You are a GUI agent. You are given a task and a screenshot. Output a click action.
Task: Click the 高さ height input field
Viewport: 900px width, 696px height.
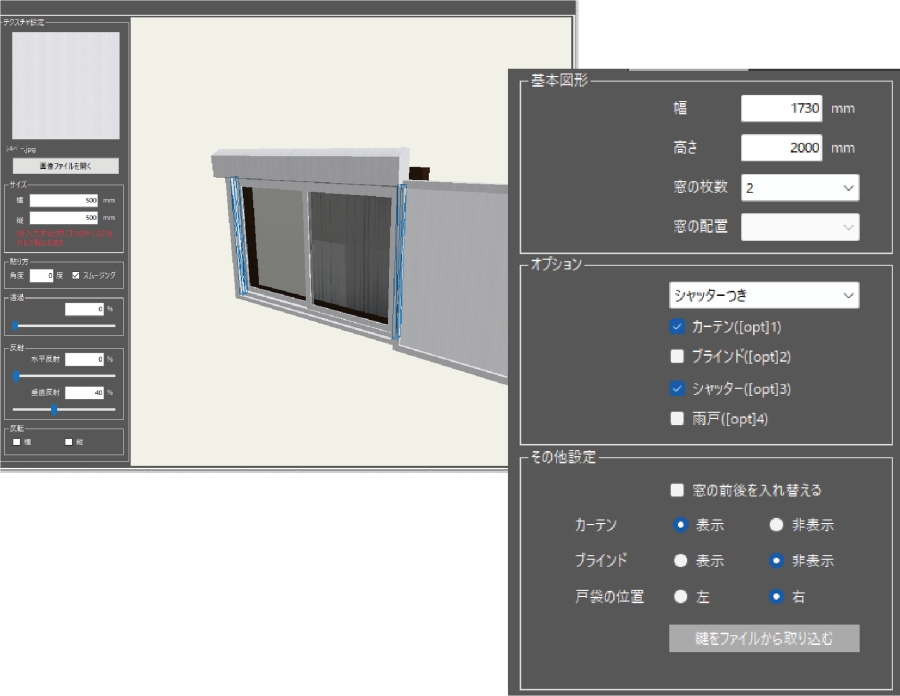pyautogui.click(x=781, y=148)
